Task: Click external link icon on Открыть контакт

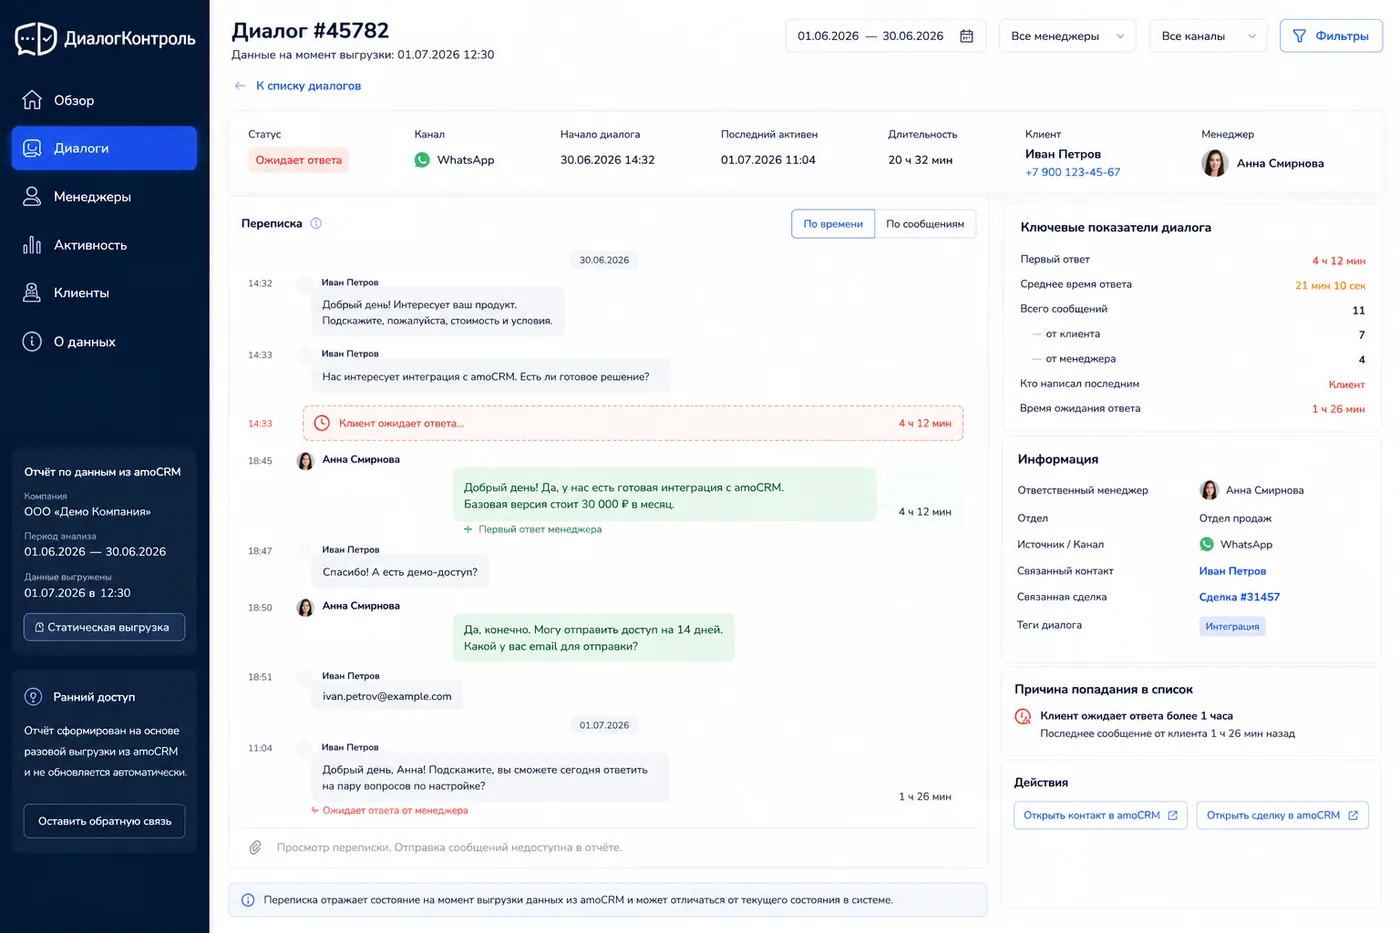Action: click(x=1173, y=816)
